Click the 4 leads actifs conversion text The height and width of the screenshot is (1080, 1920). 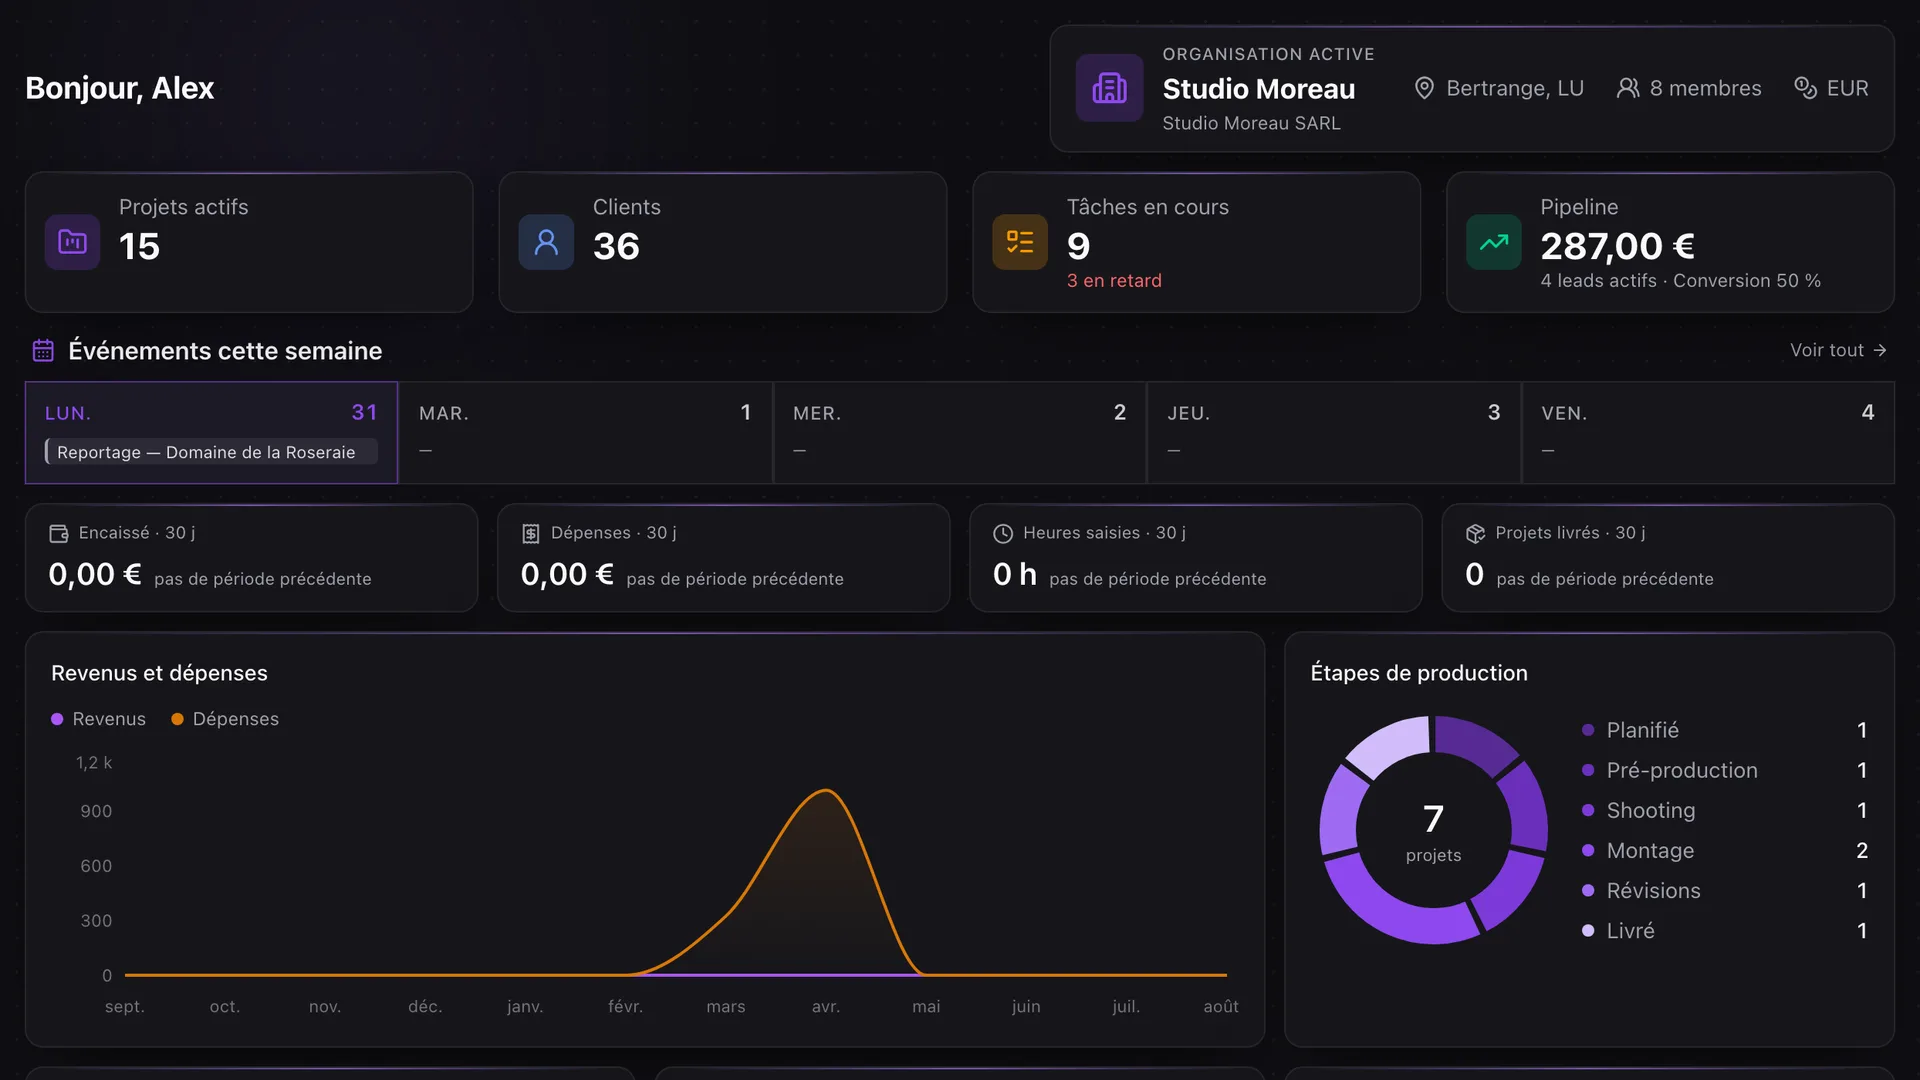click(1680, 281)
